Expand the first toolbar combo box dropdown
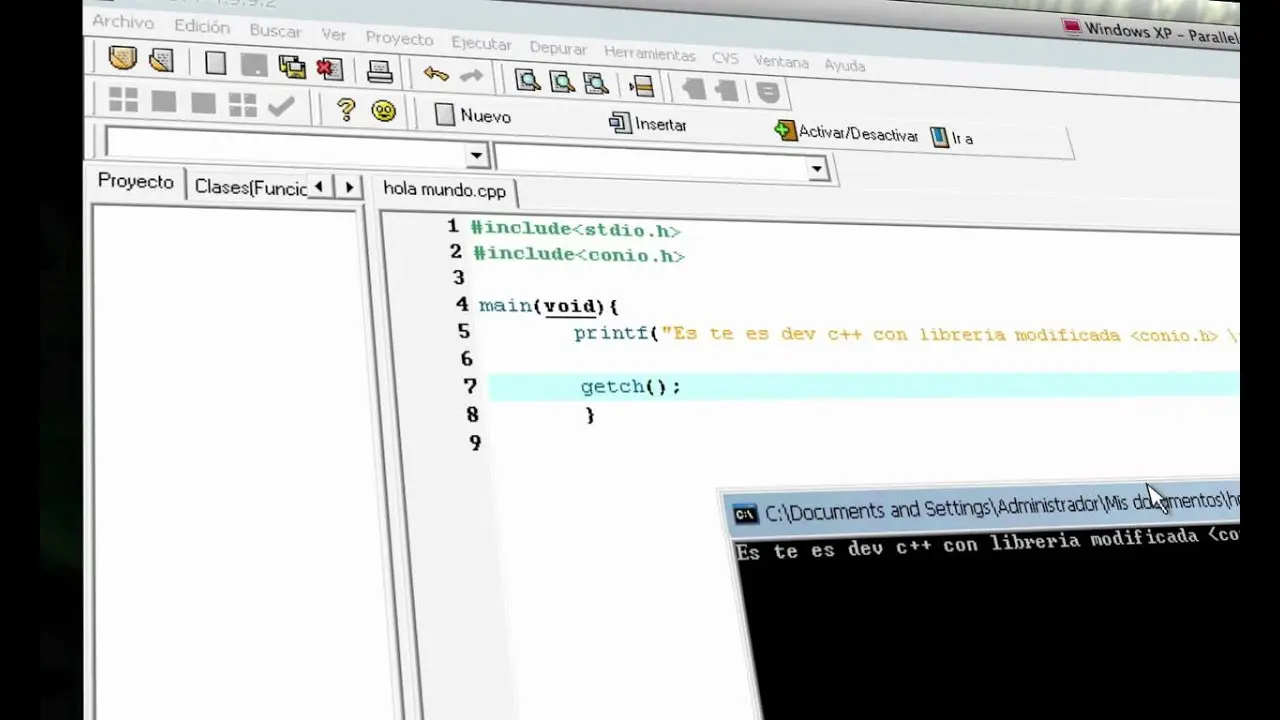This screenshot has width=1280, height=720. click(476, 155)
